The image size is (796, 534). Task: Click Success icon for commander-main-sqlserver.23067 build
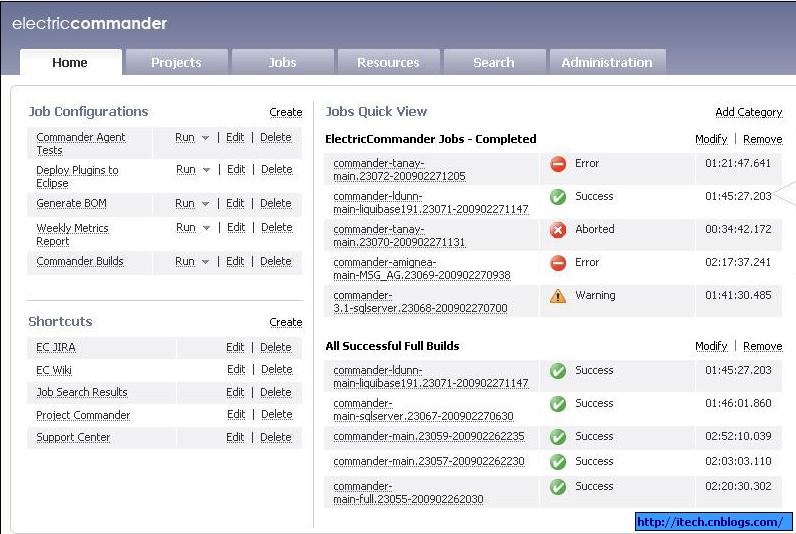pyautogui.click(x=558, y=404)
